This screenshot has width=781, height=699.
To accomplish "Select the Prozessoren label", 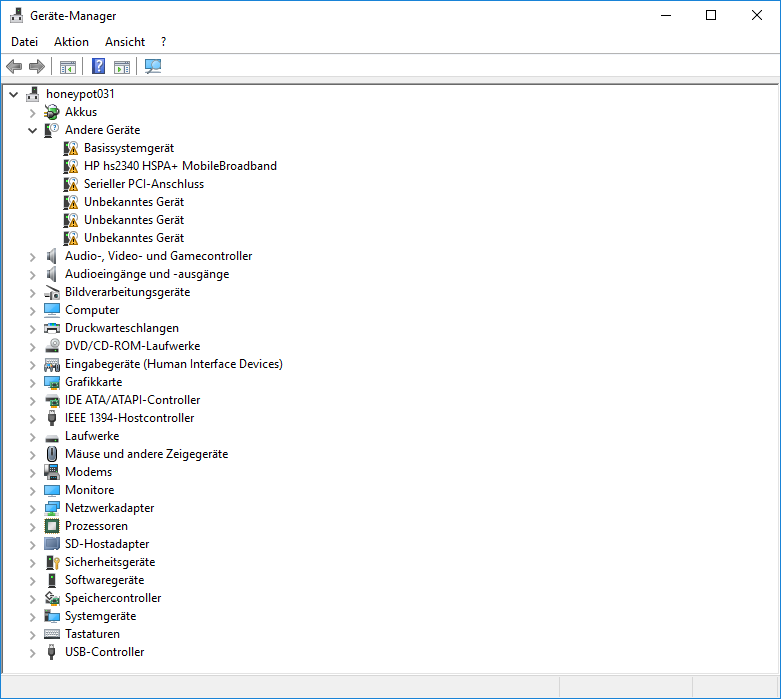I will [97, 526].
